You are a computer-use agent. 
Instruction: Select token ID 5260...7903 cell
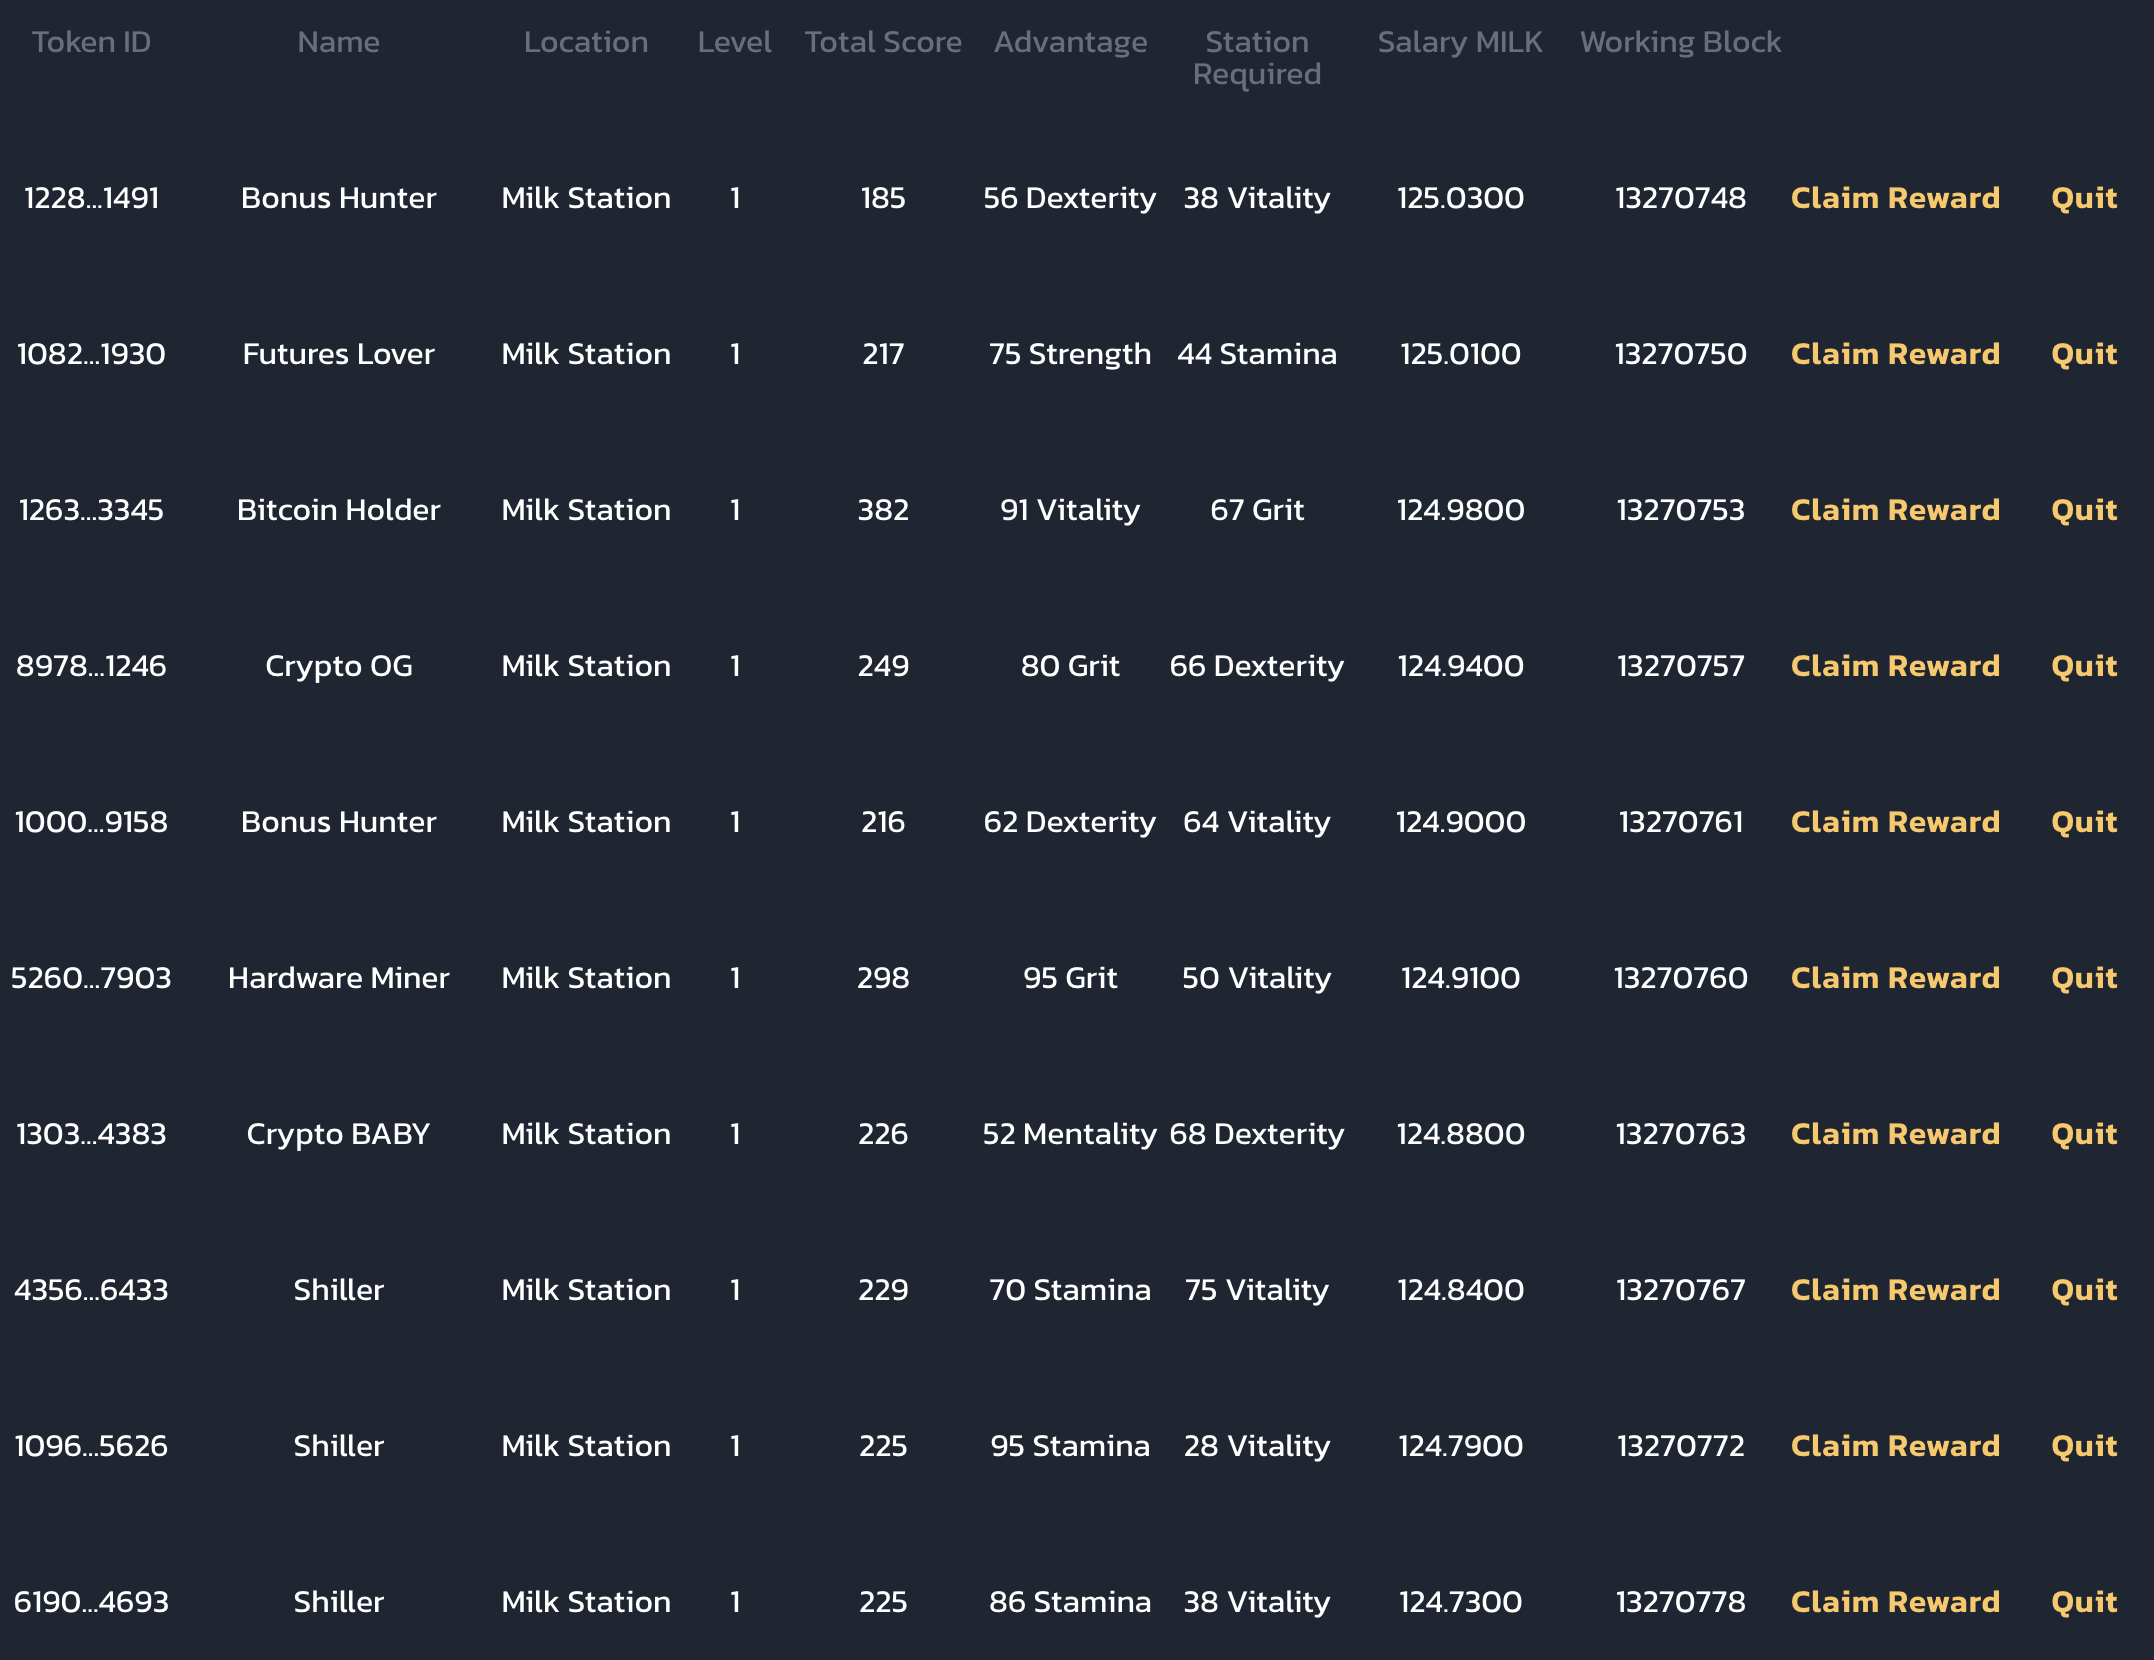pos(91,978)
